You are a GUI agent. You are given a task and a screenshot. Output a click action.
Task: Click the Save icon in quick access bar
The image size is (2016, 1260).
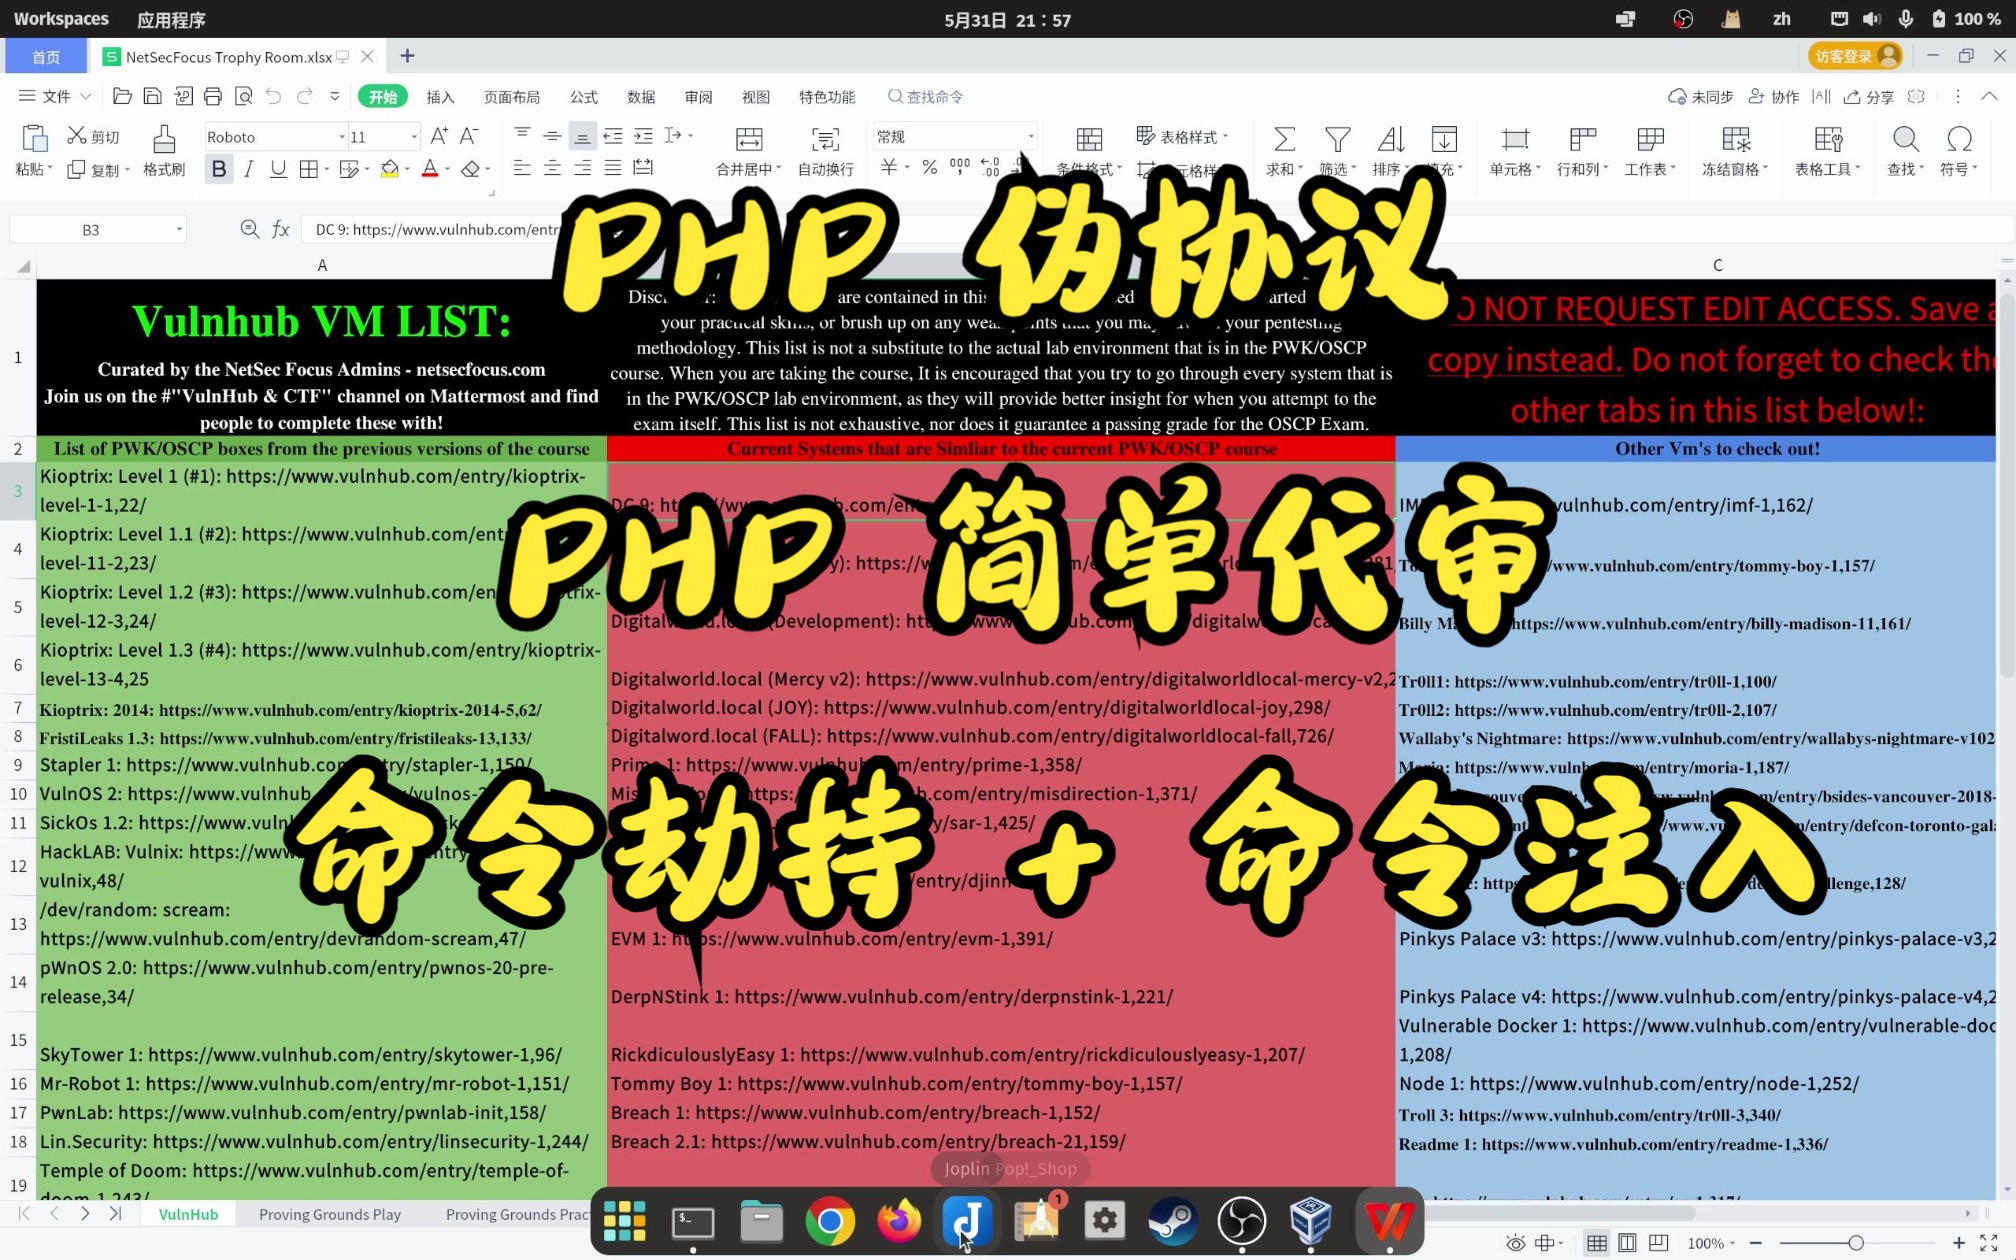(153, 96)
